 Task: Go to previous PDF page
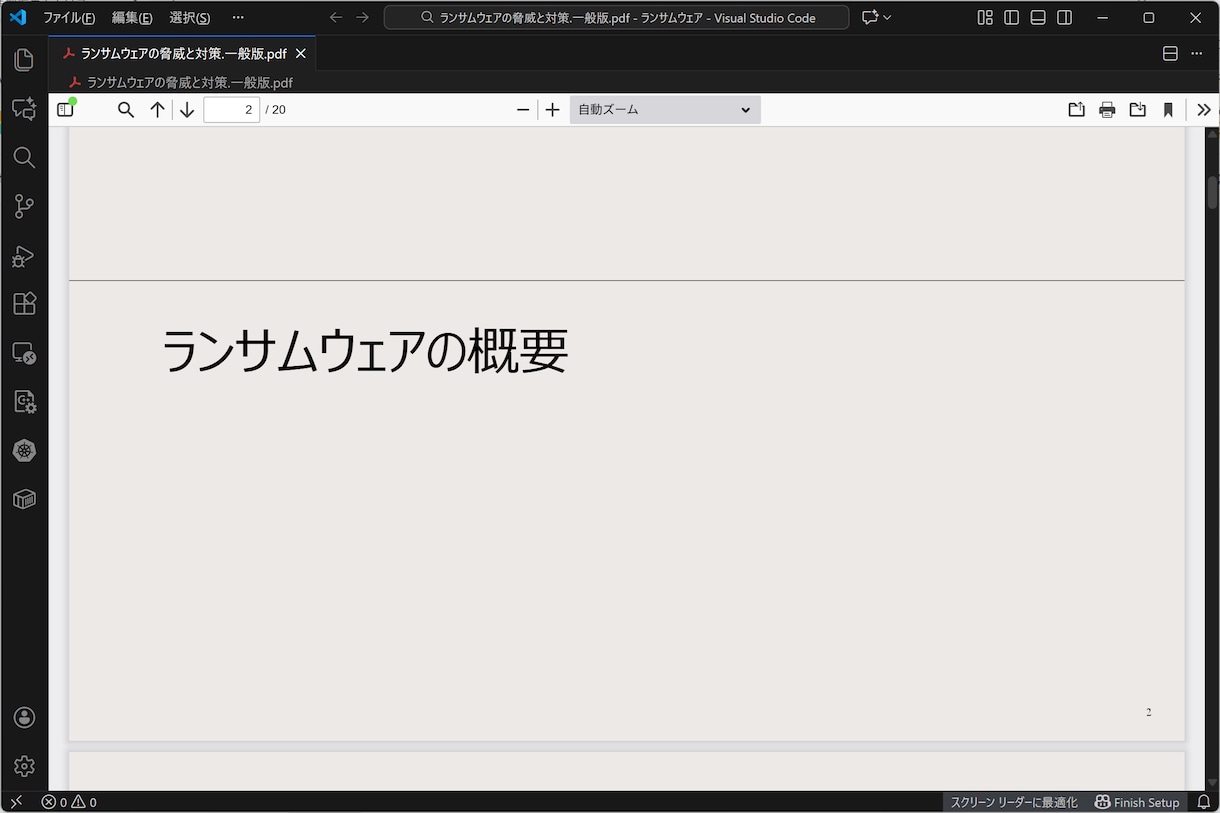(x=157, y=110)
